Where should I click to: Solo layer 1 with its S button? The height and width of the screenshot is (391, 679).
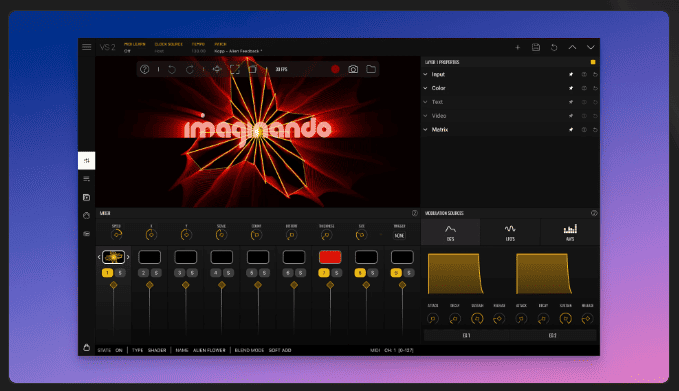click(x=120, y=273)
